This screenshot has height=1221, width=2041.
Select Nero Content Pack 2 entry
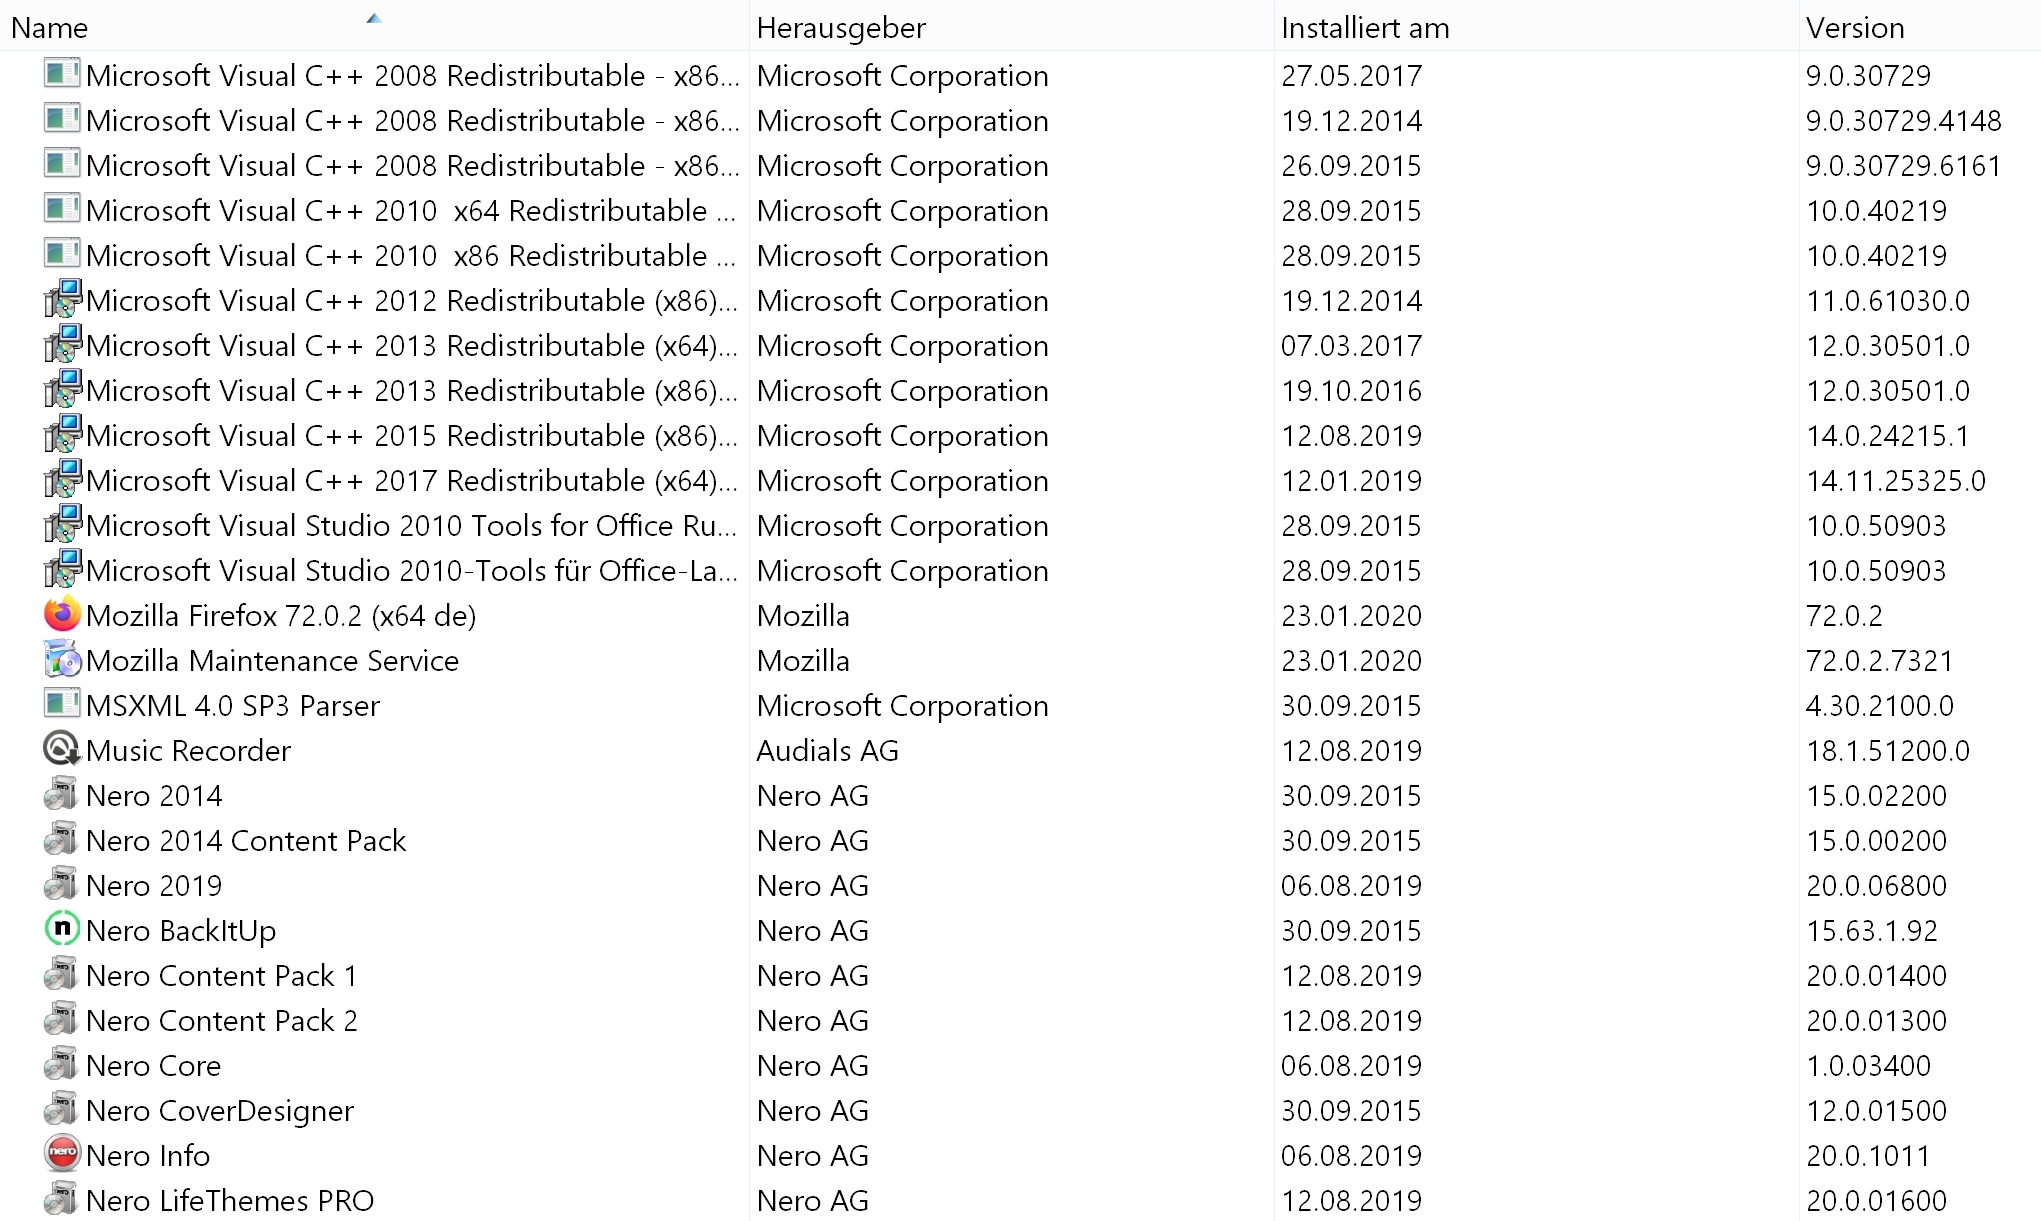[1020, 1020]
